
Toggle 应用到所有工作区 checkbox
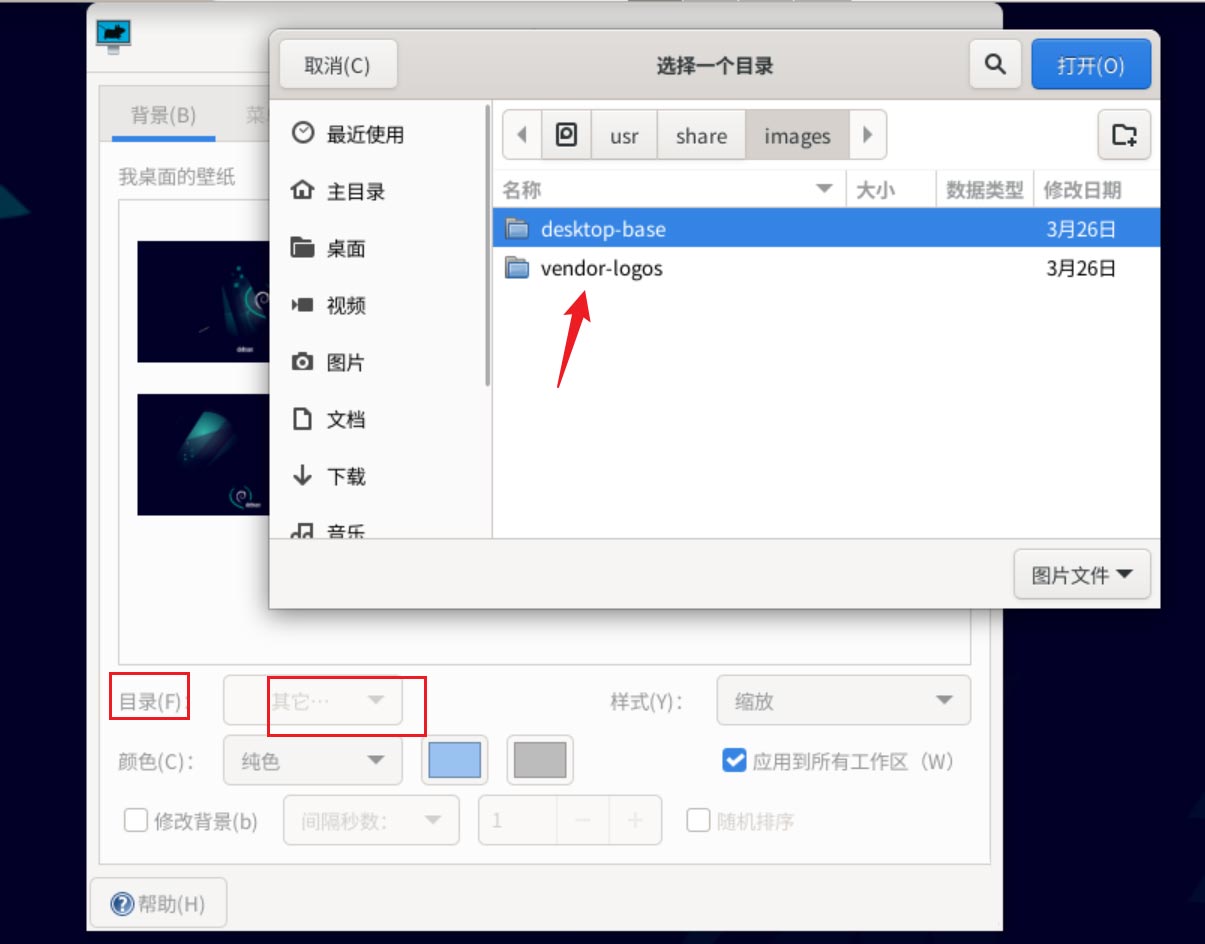[734, 761]
